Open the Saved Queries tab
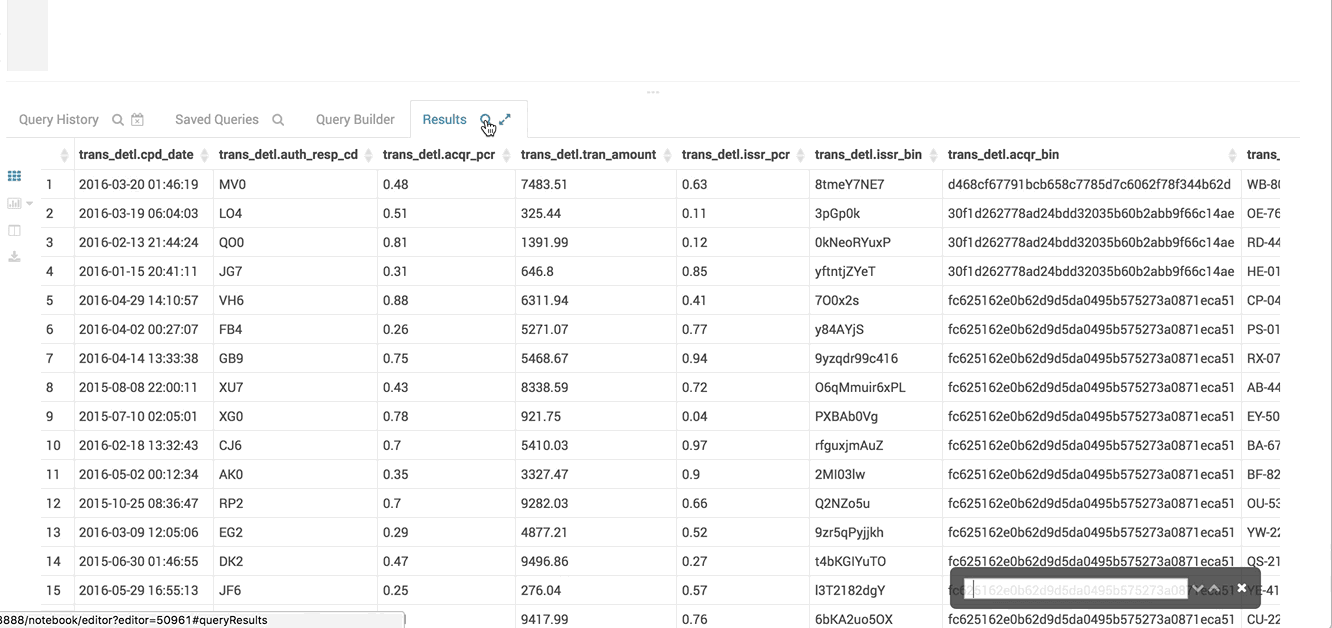This screenshot has height=628, width=1332. pyautogui.click(x=217, y=120)
